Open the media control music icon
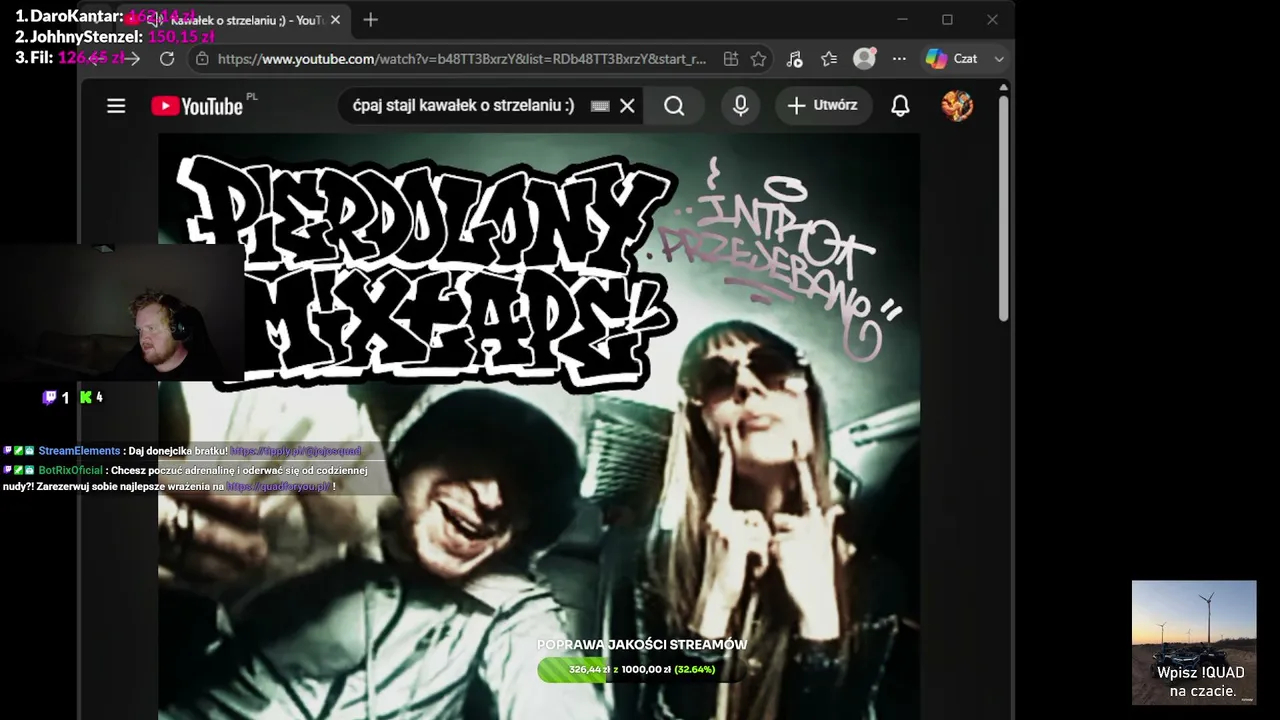The width and height of the screenshot is (1280, 720). (x=794, y=59)
